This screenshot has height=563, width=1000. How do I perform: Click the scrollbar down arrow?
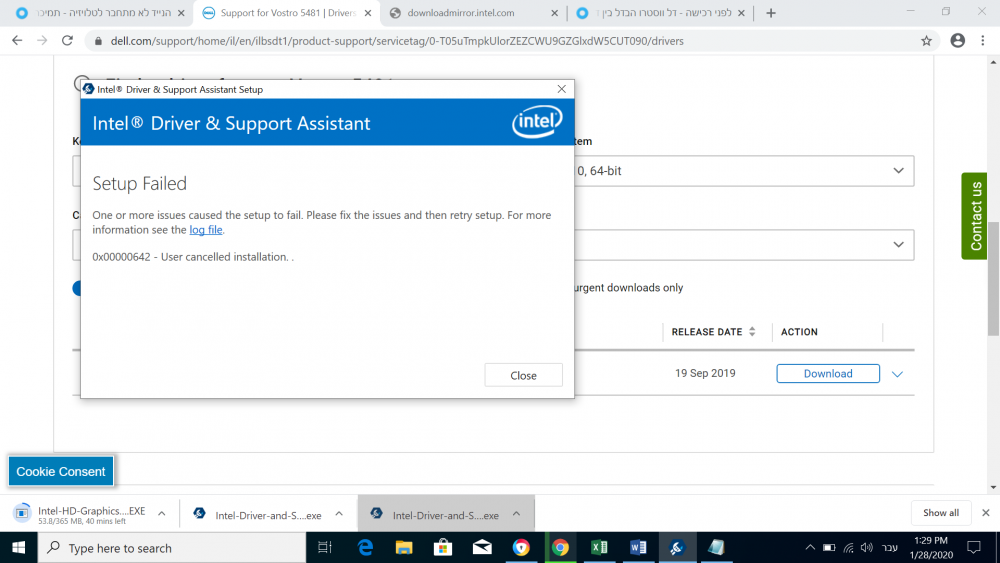993,488
